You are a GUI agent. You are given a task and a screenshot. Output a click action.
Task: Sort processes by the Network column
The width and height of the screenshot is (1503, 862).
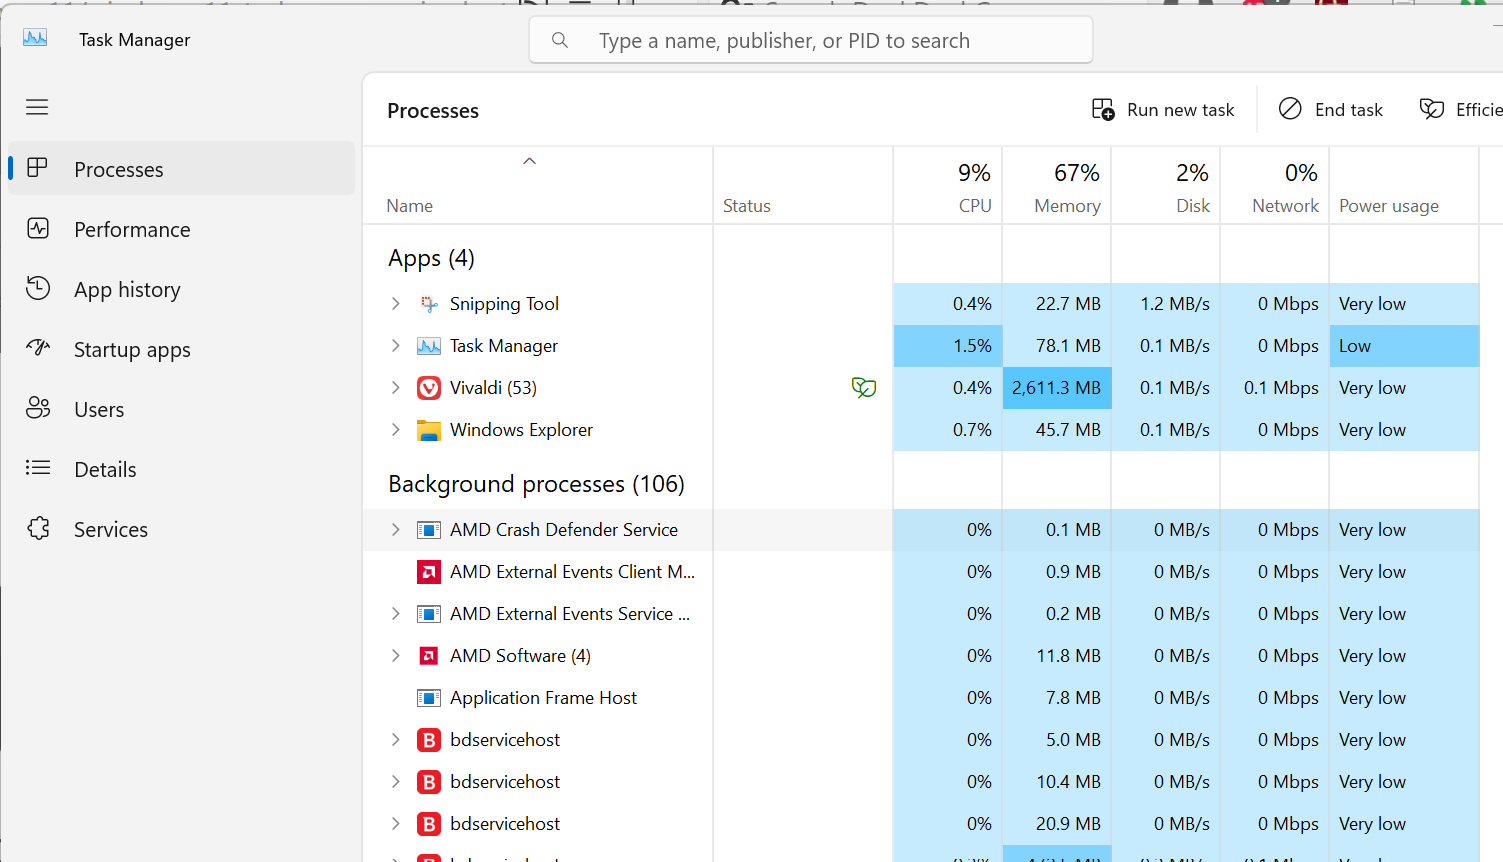click(1275, 186)
